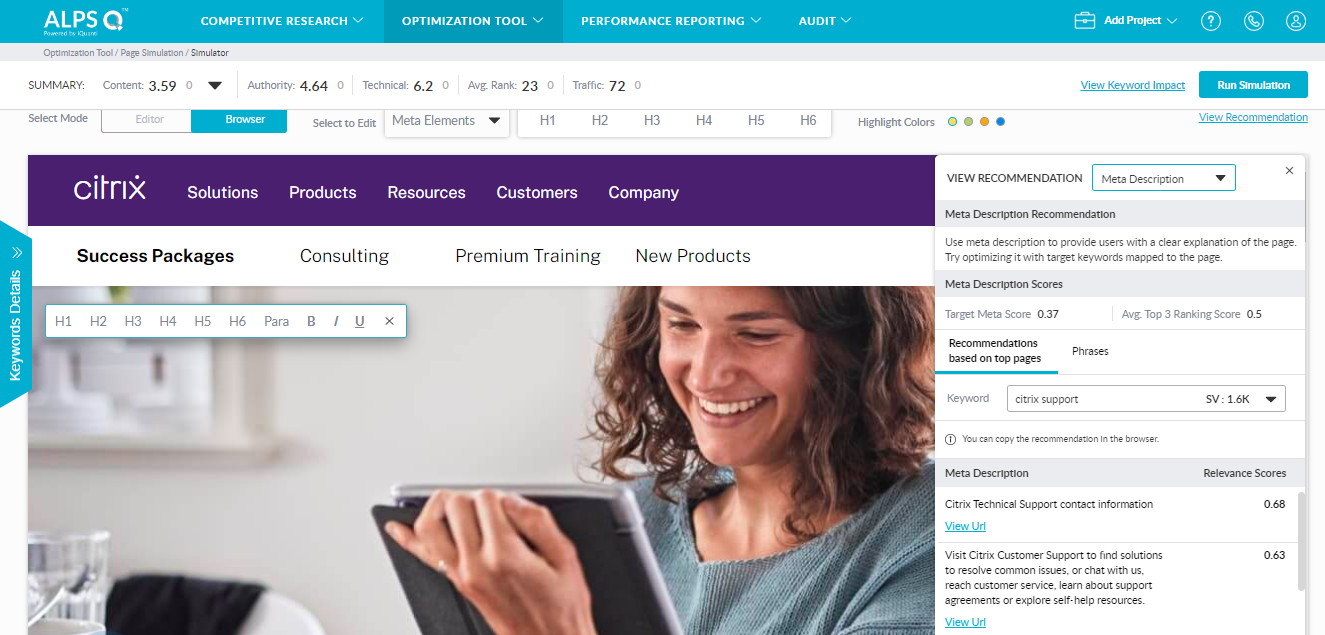
Task: Select H1 in the floating format toolbar
Action: 64,321
